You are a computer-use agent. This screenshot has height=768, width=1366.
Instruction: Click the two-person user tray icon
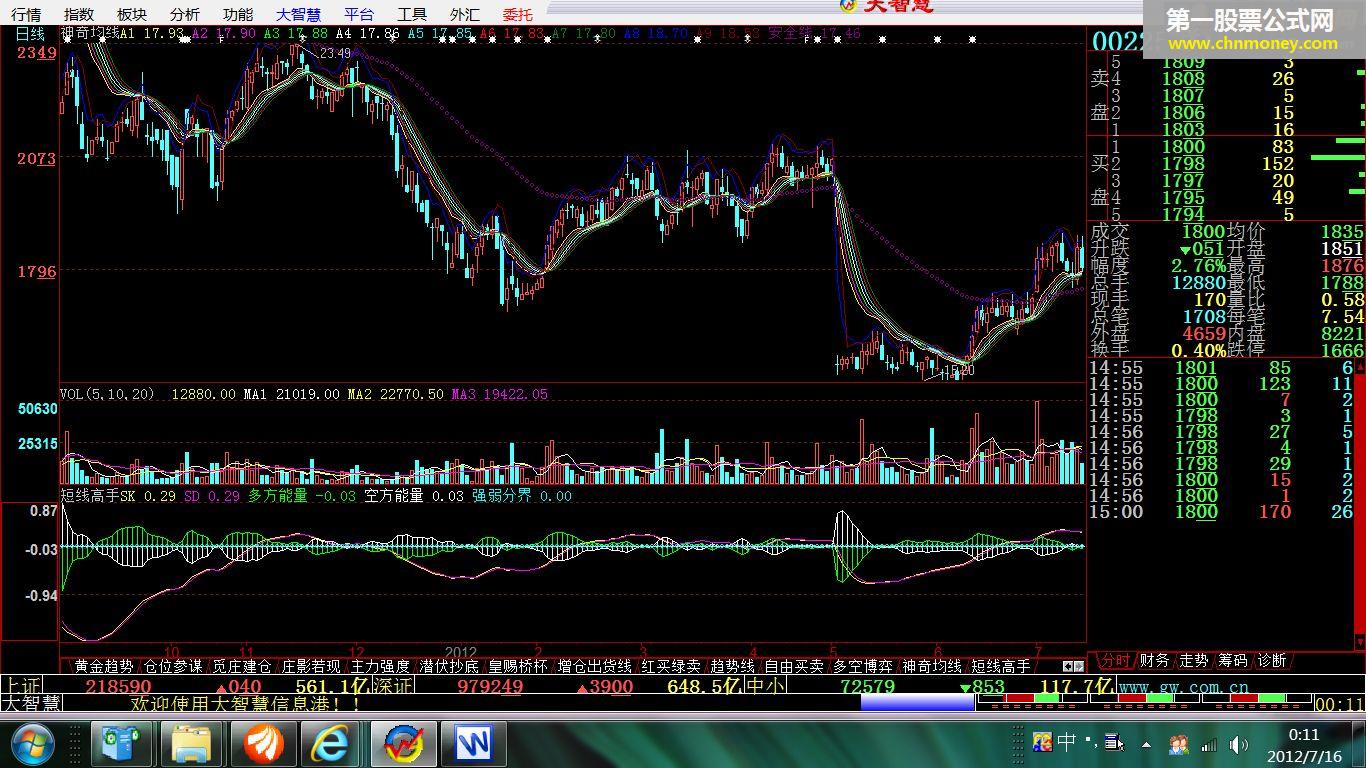pos(1178,744)
